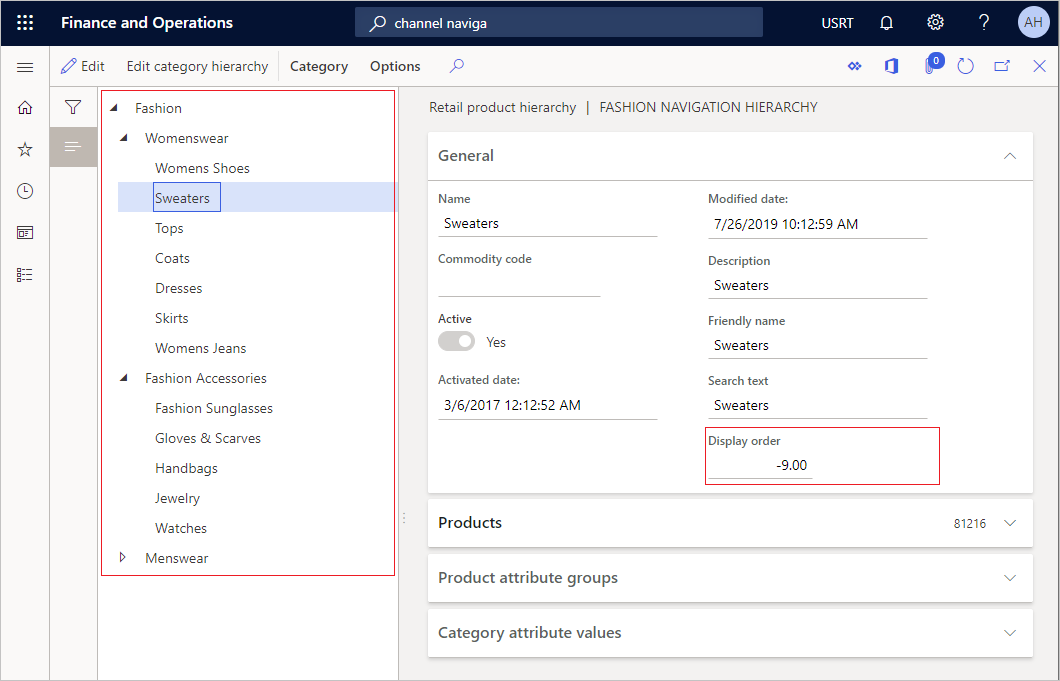Show the filter pane funnel icon
This screenshot has height=681, width=1060.
(x=73, y=107)
